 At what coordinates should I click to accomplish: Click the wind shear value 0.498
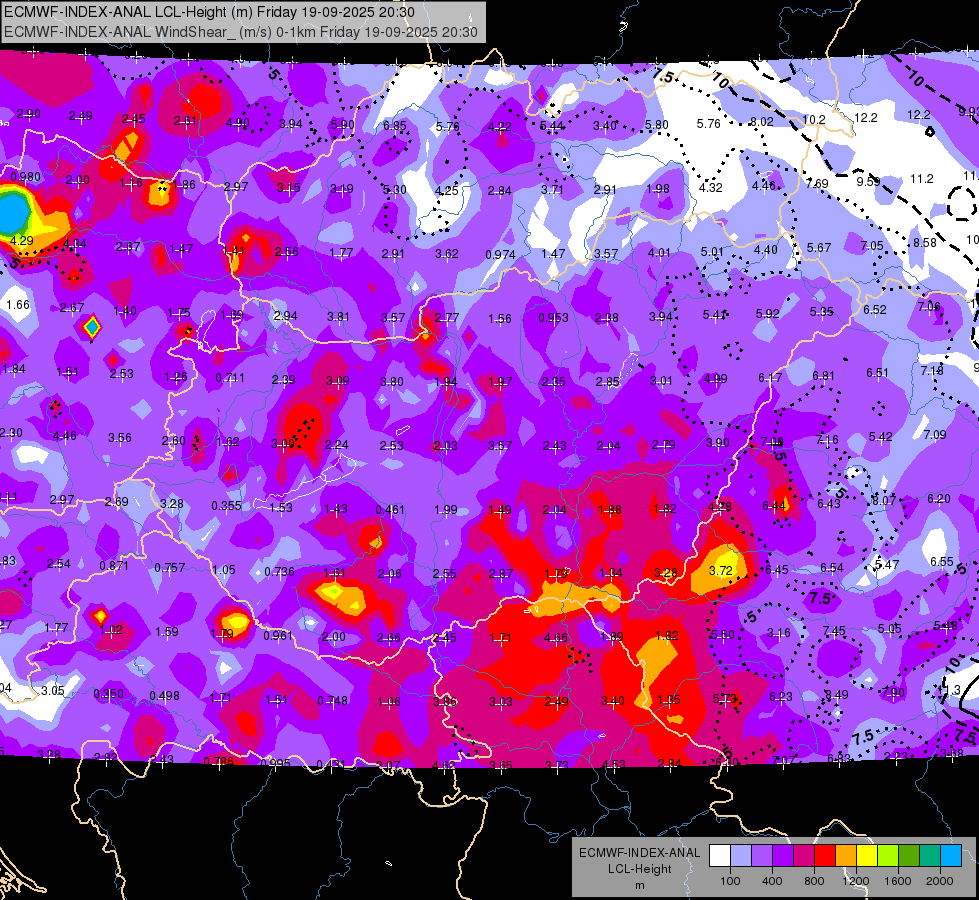pyautogui.click(x=164, y=695)
